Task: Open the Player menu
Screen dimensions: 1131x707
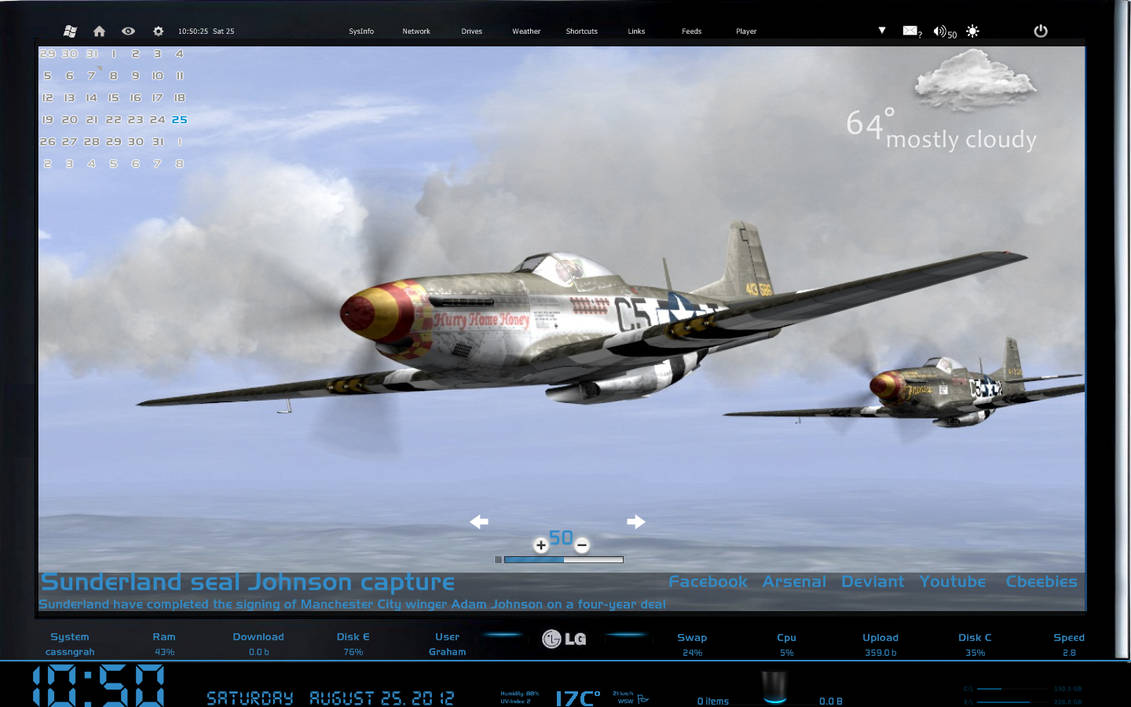Action: pyautogui.click(x=747, y=31)
